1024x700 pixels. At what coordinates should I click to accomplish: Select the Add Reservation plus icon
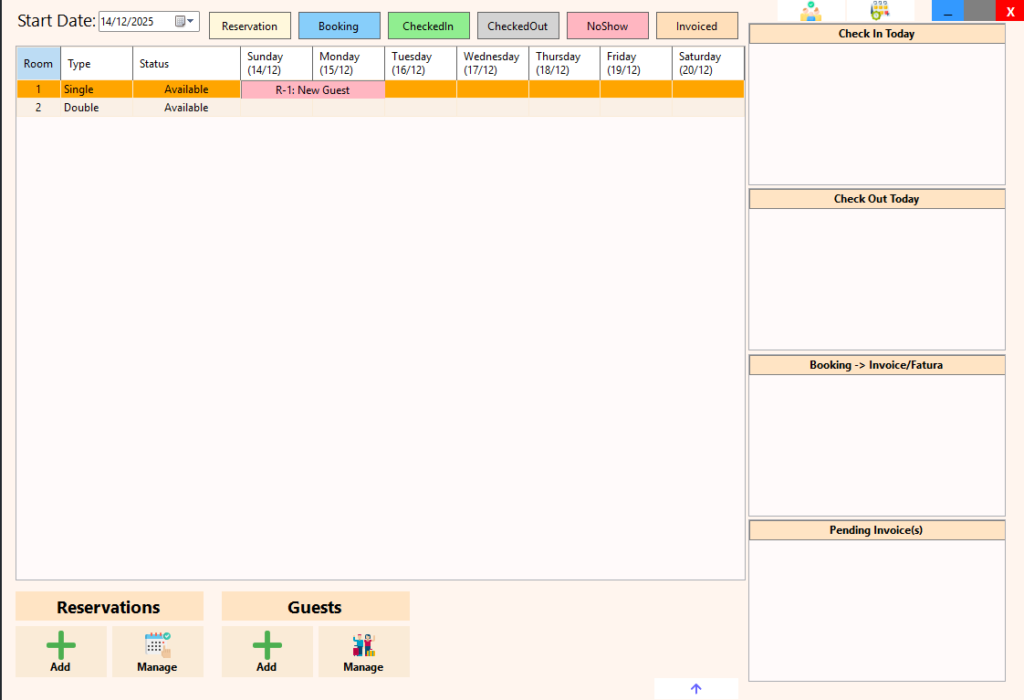pos(60,644)
